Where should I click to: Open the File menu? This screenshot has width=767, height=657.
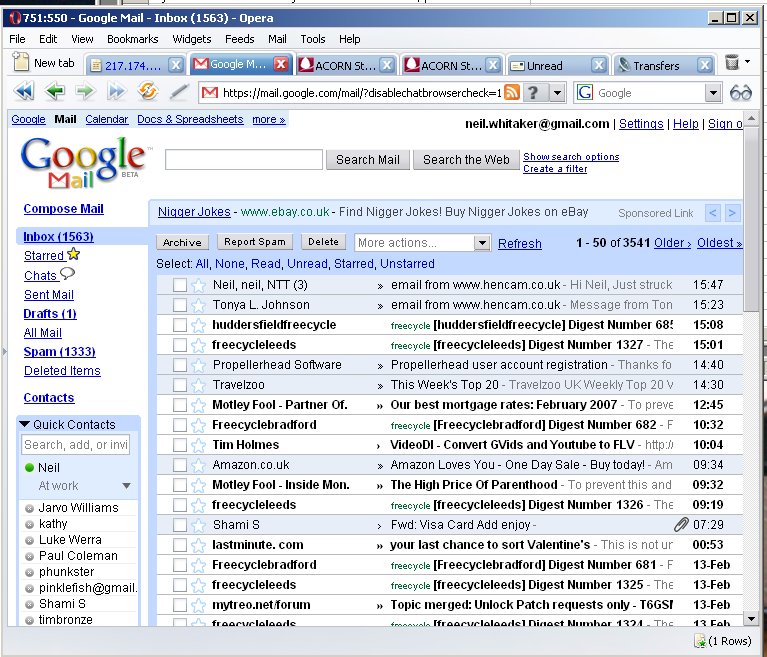(17, 39)
